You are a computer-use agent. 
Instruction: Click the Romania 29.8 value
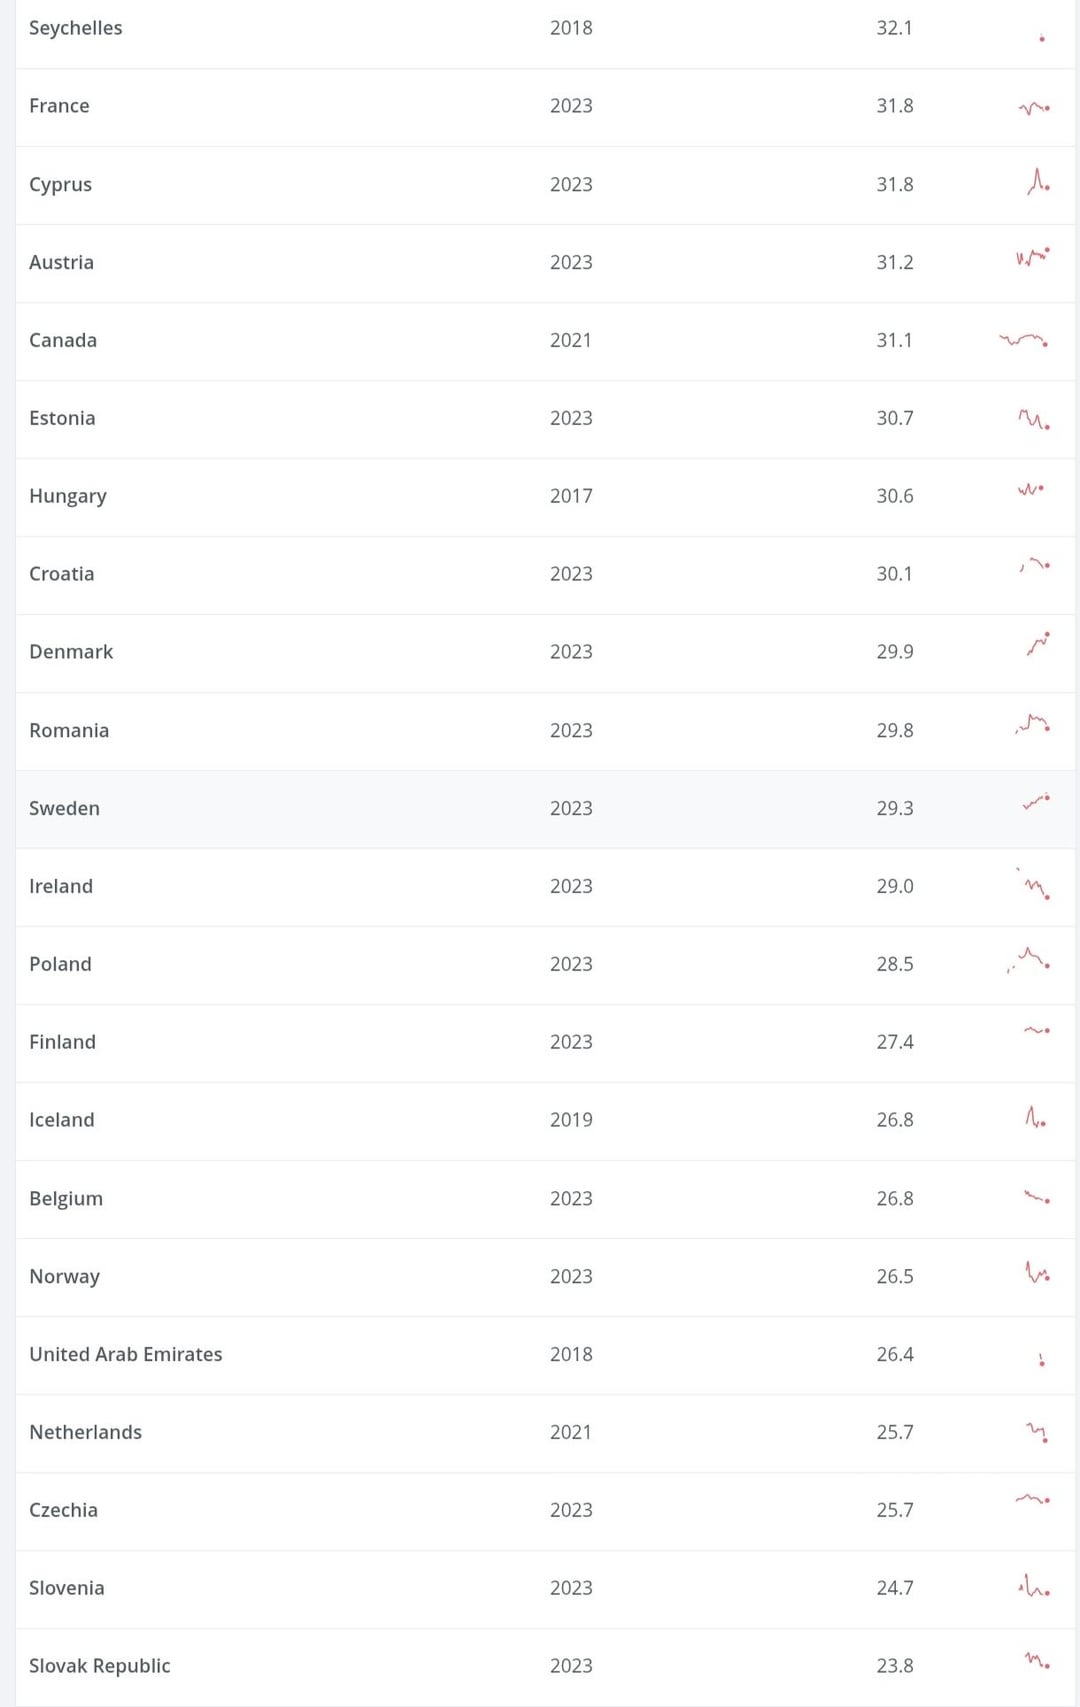pos(895,731)
